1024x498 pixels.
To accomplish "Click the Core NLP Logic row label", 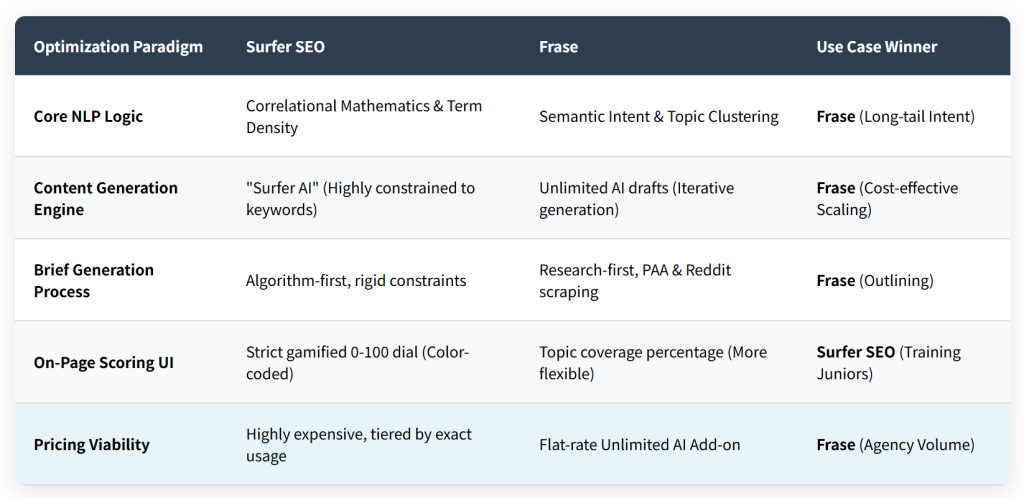I will pos(88,117).
